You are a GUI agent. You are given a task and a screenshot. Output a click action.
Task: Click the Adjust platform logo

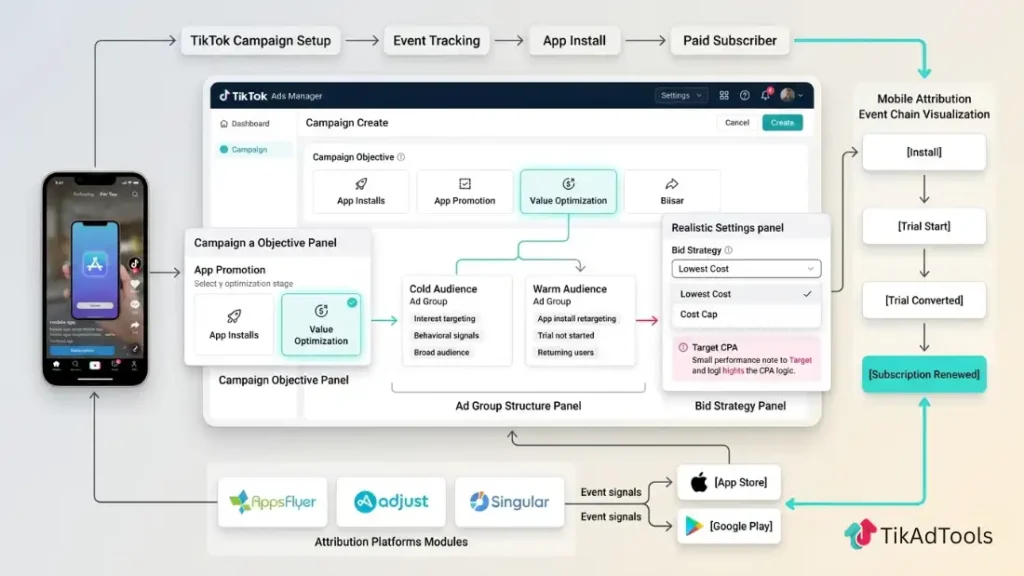391,503
